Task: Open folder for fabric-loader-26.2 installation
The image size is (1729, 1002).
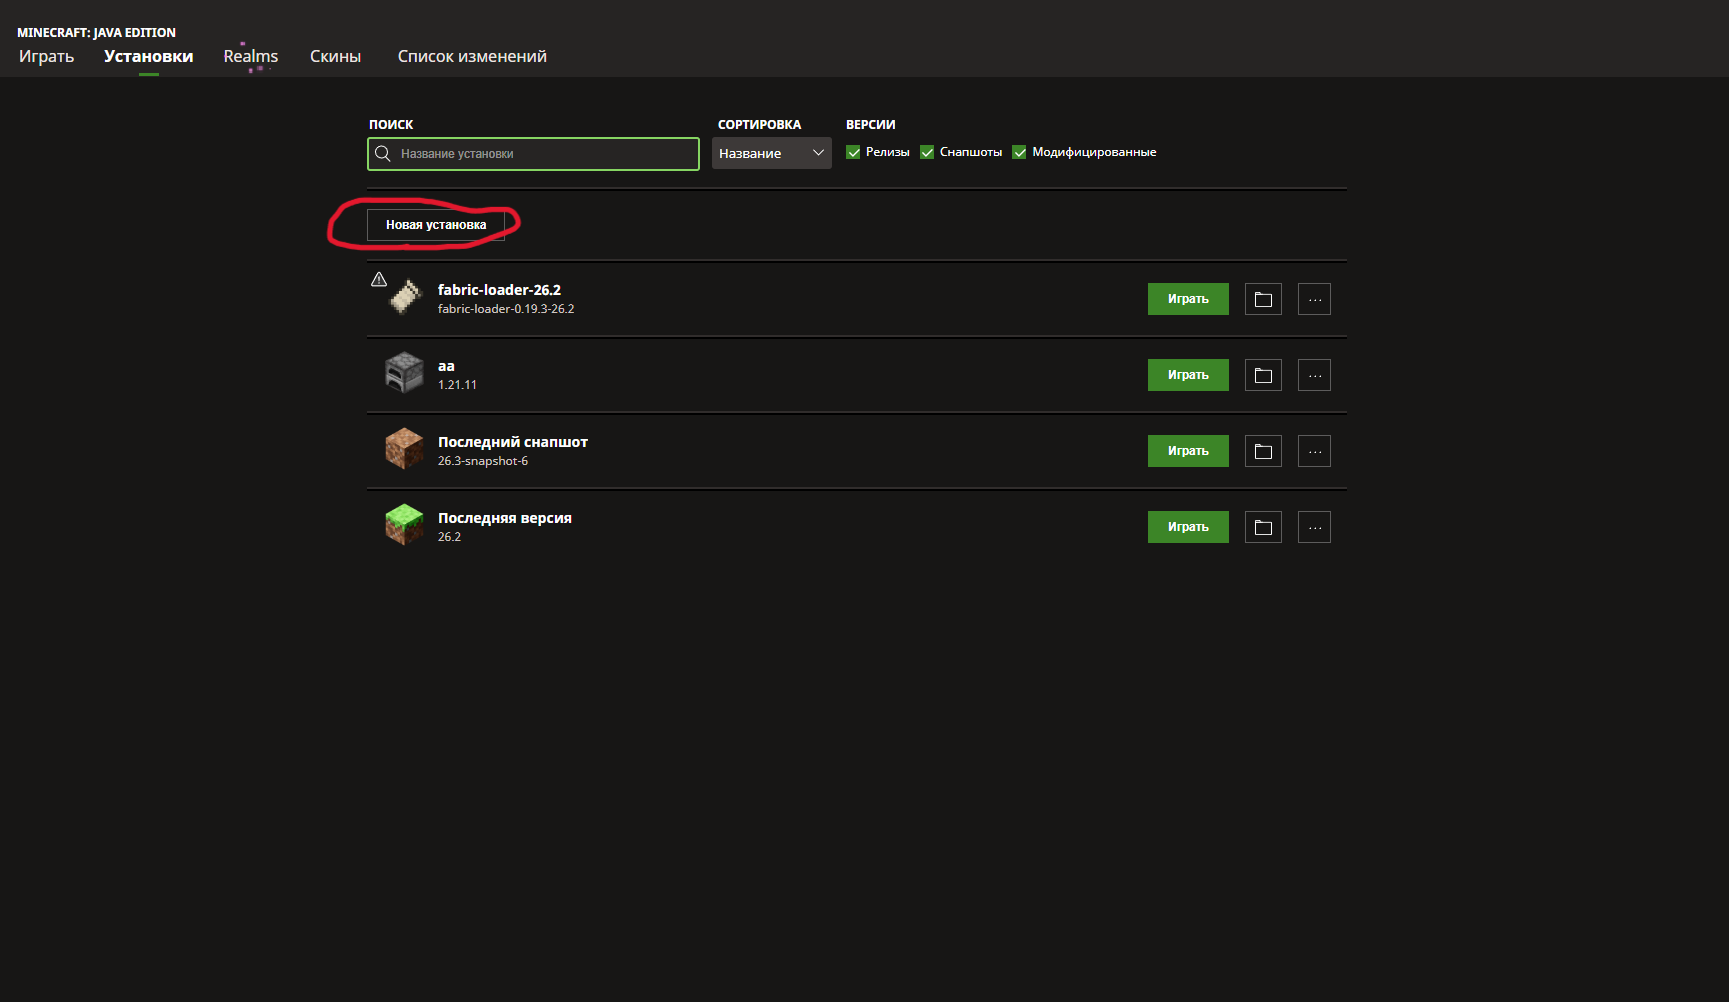Action: click(x=1263, y=299)
